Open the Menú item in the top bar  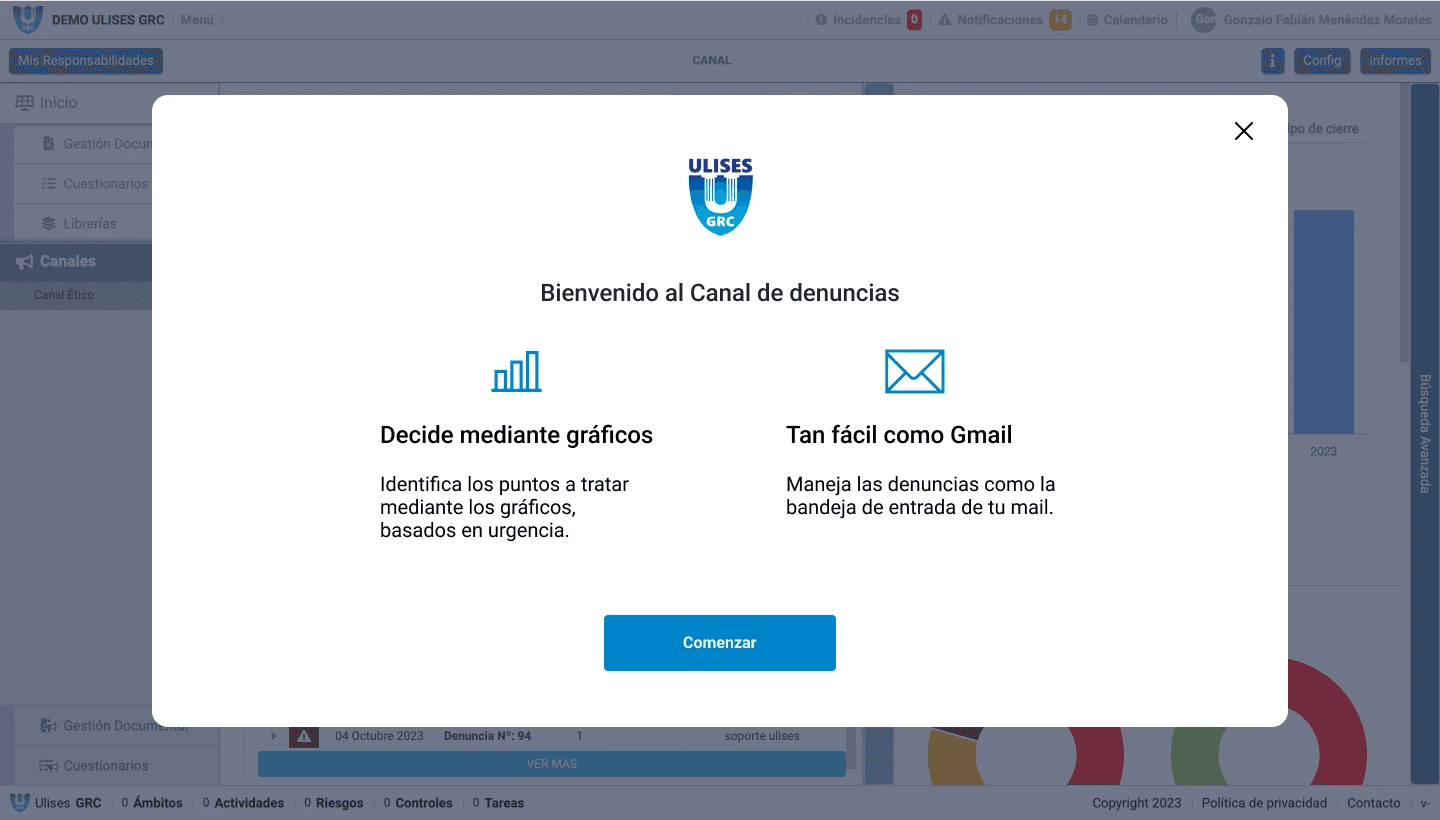coord(197,20)
